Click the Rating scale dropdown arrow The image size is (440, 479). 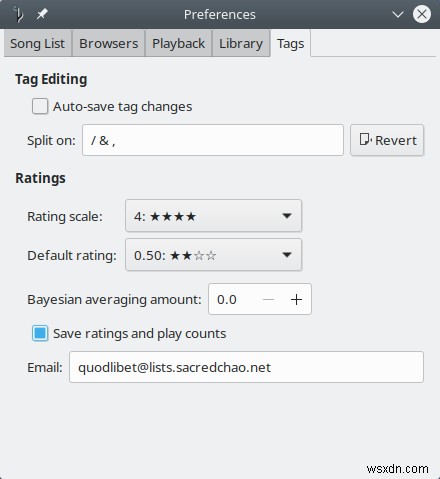coord(287,216)
